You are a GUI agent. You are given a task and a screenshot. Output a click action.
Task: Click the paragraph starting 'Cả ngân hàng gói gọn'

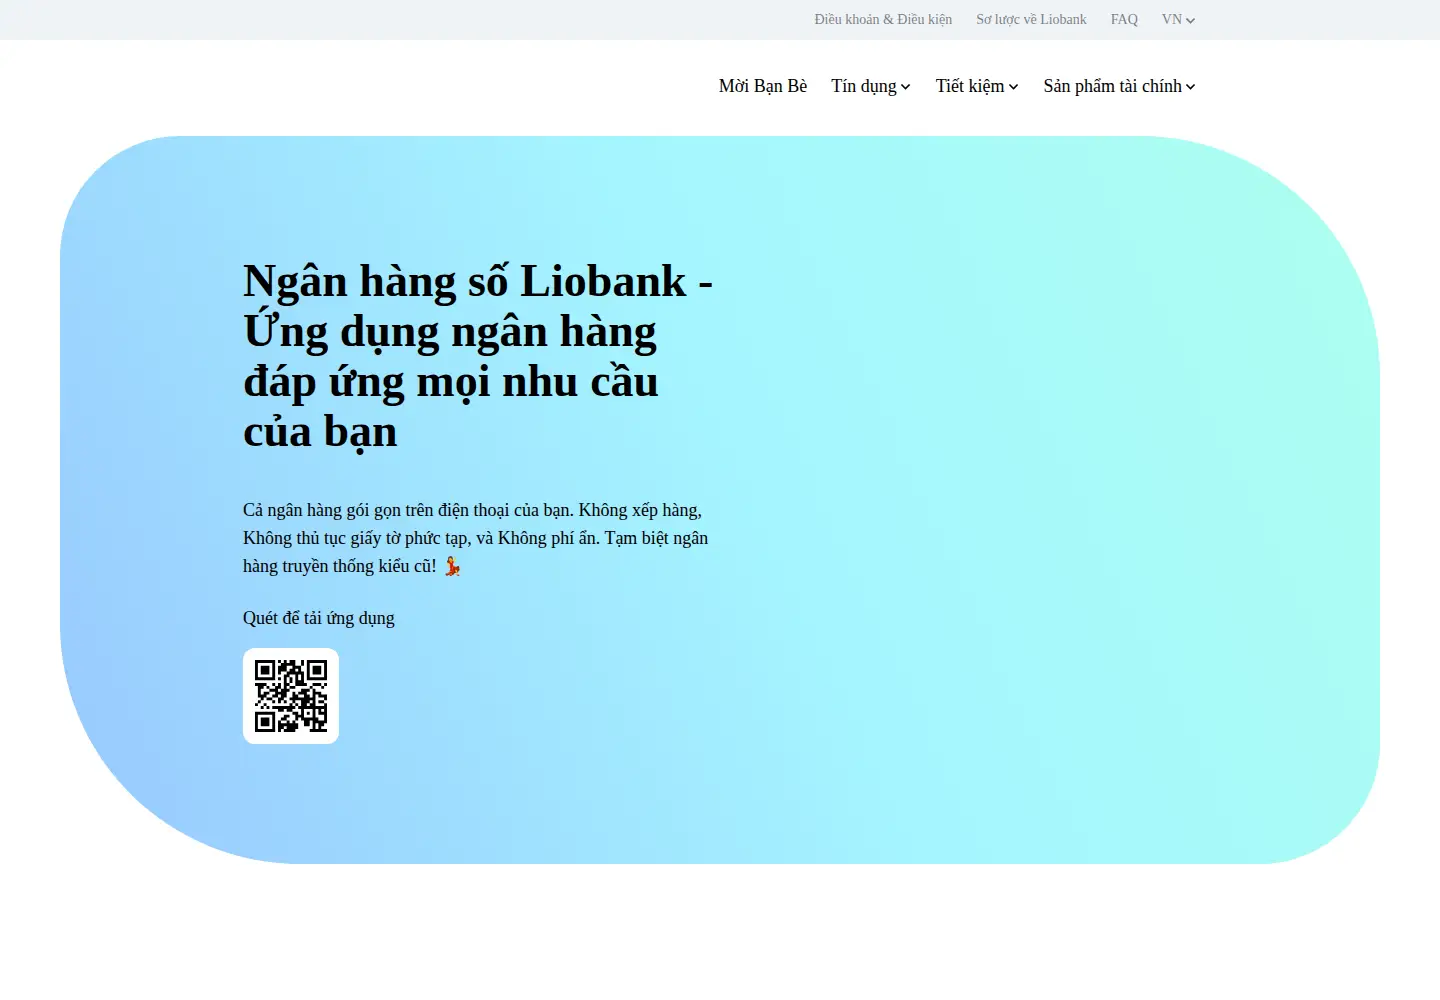[x=476, y=538]
